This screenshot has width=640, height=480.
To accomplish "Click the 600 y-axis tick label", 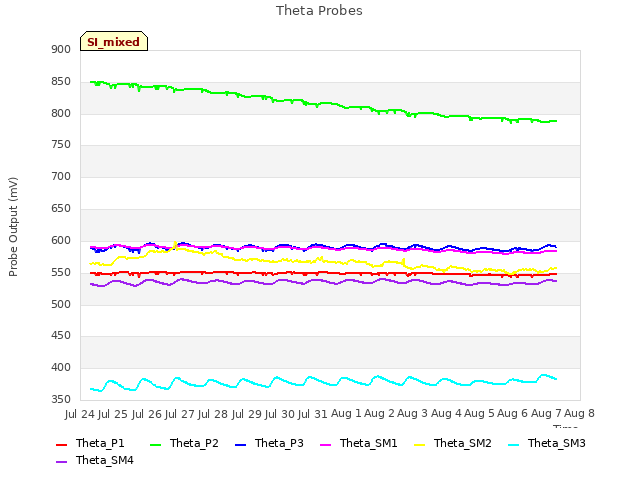I will pyautogui.click(x=61, y=240).
